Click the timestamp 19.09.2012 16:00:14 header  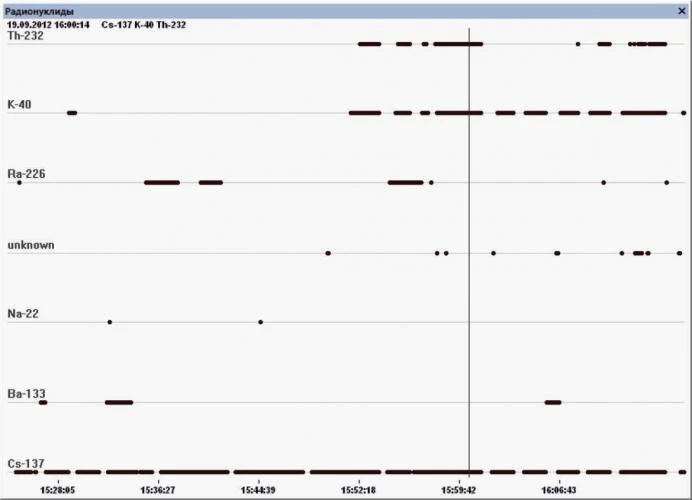pos(48,25)
